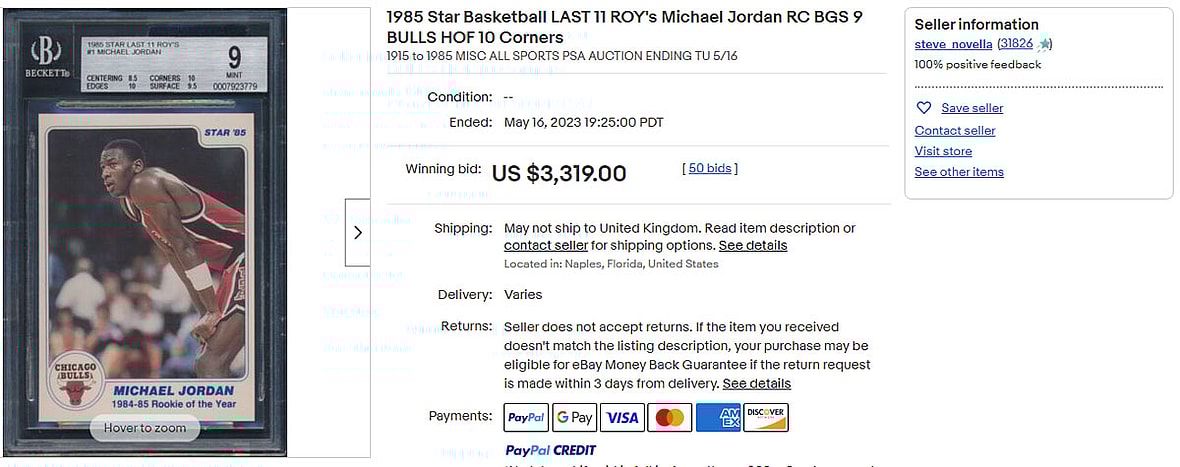Viewport: 1180px width, 467px height.
Task: Click the Google Pay payment icon
Action: [x=574, y=417]
